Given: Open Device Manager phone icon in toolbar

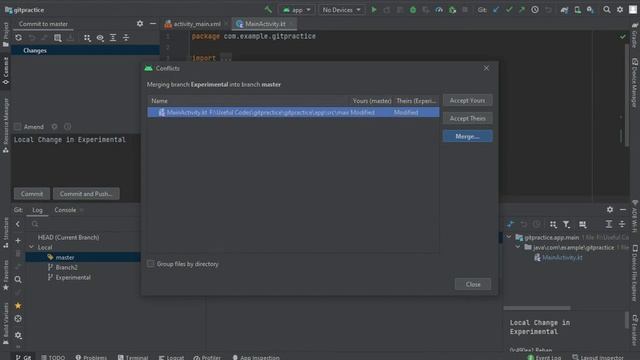Looking at the screenshot, I should (x=577, y=10).
